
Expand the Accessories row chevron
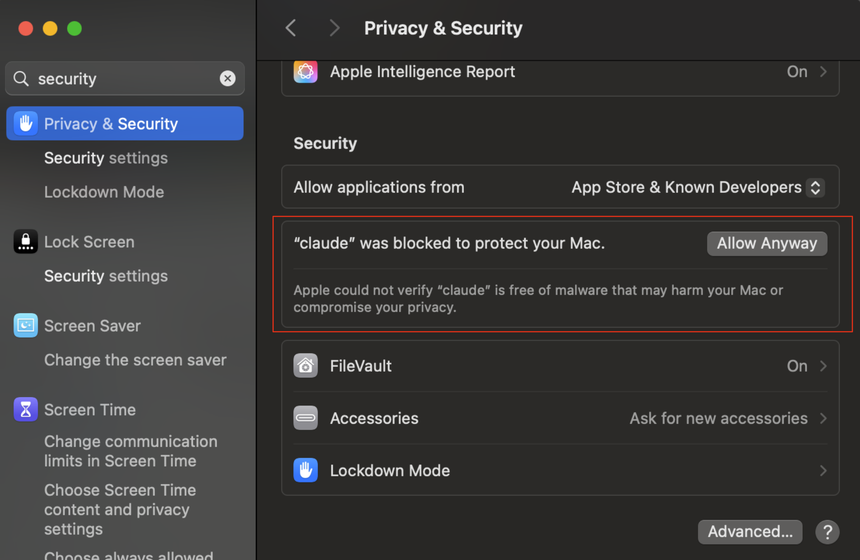(x=823, y=418)
